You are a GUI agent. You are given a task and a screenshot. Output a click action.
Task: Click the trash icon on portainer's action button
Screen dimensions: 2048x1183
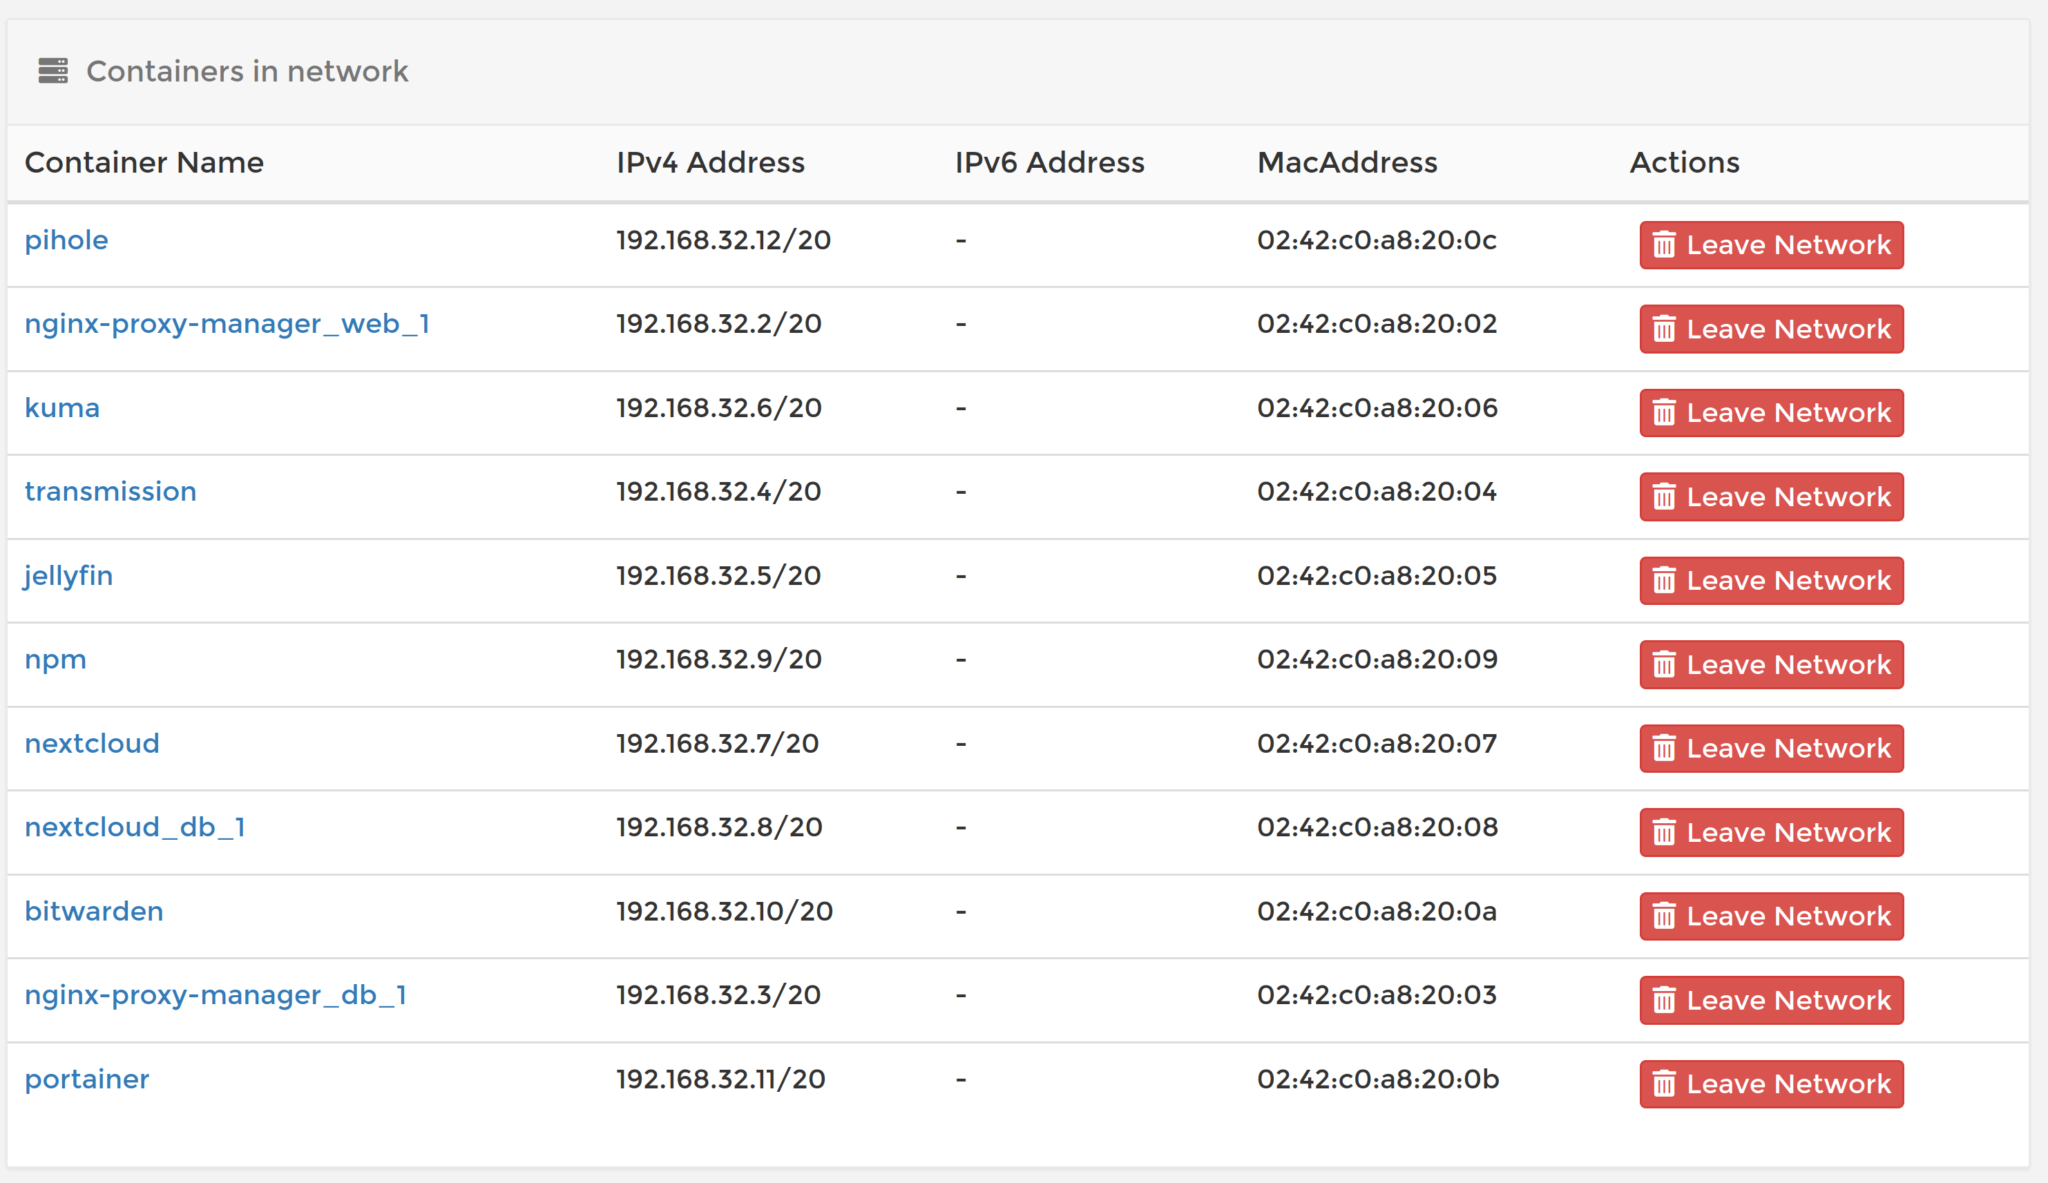[x=1663, y=1084]
